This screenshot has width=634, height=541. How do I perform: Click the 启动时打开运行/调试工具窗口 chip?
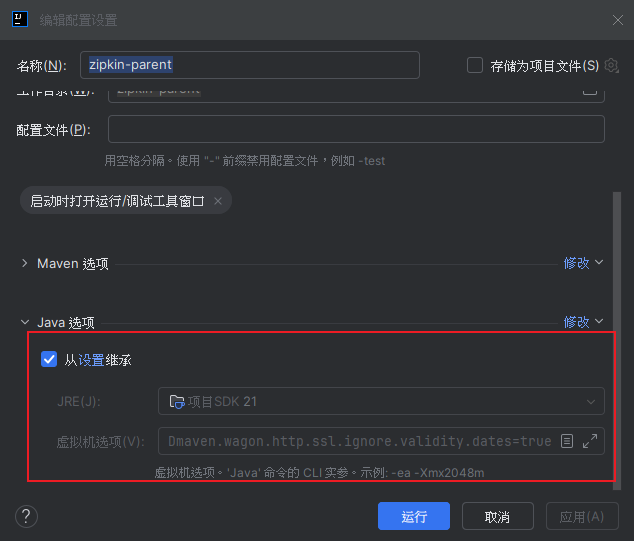click(x=126, y=201)
